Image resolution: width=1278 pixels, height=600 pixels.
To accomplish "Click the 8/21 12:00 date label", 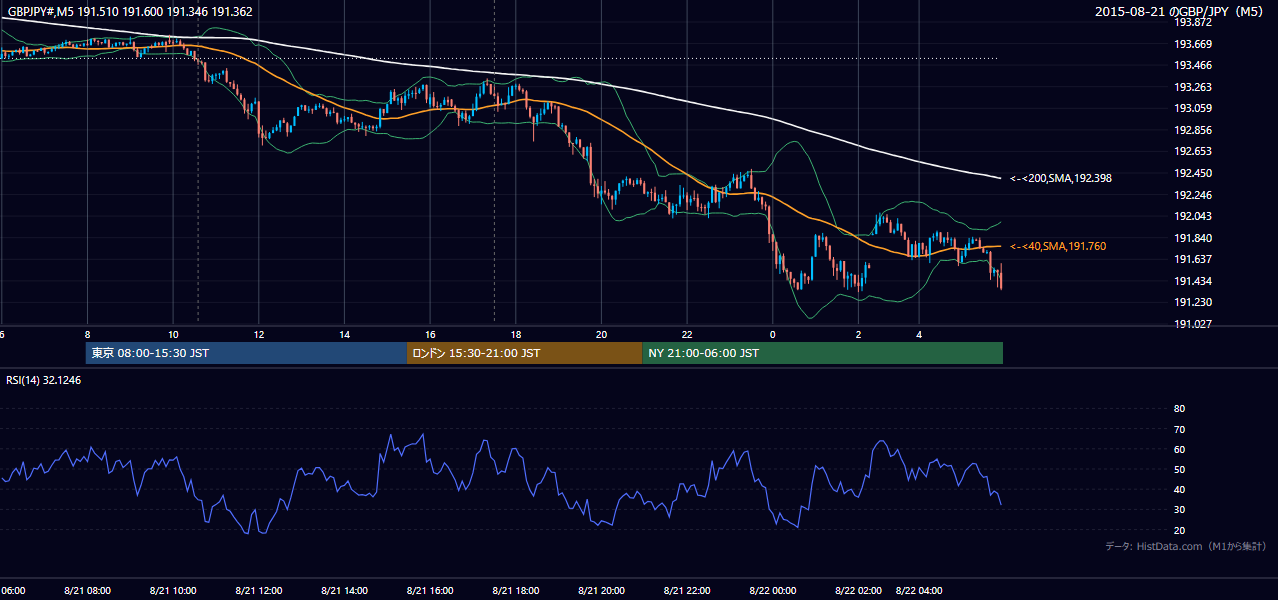I will pos(259,591).
